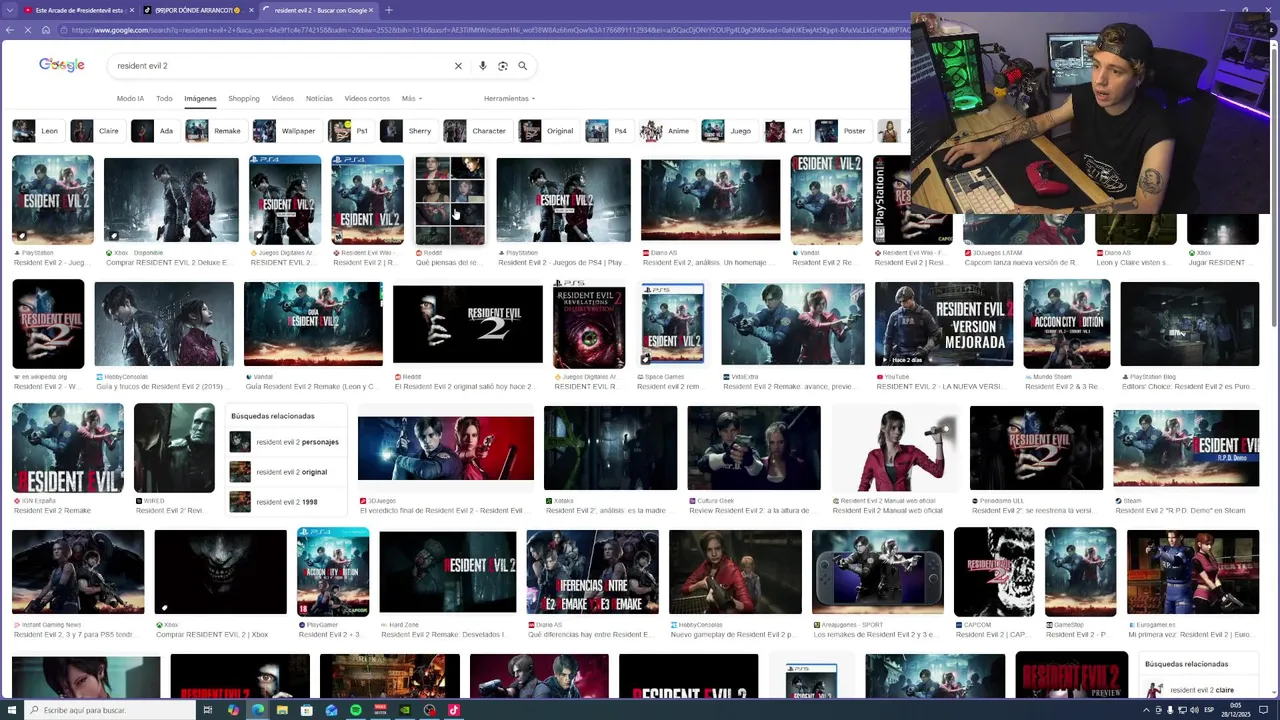Open the Windows Start menu
Viewport: 1280px width, 720px height.
click(x=10, y=710)
